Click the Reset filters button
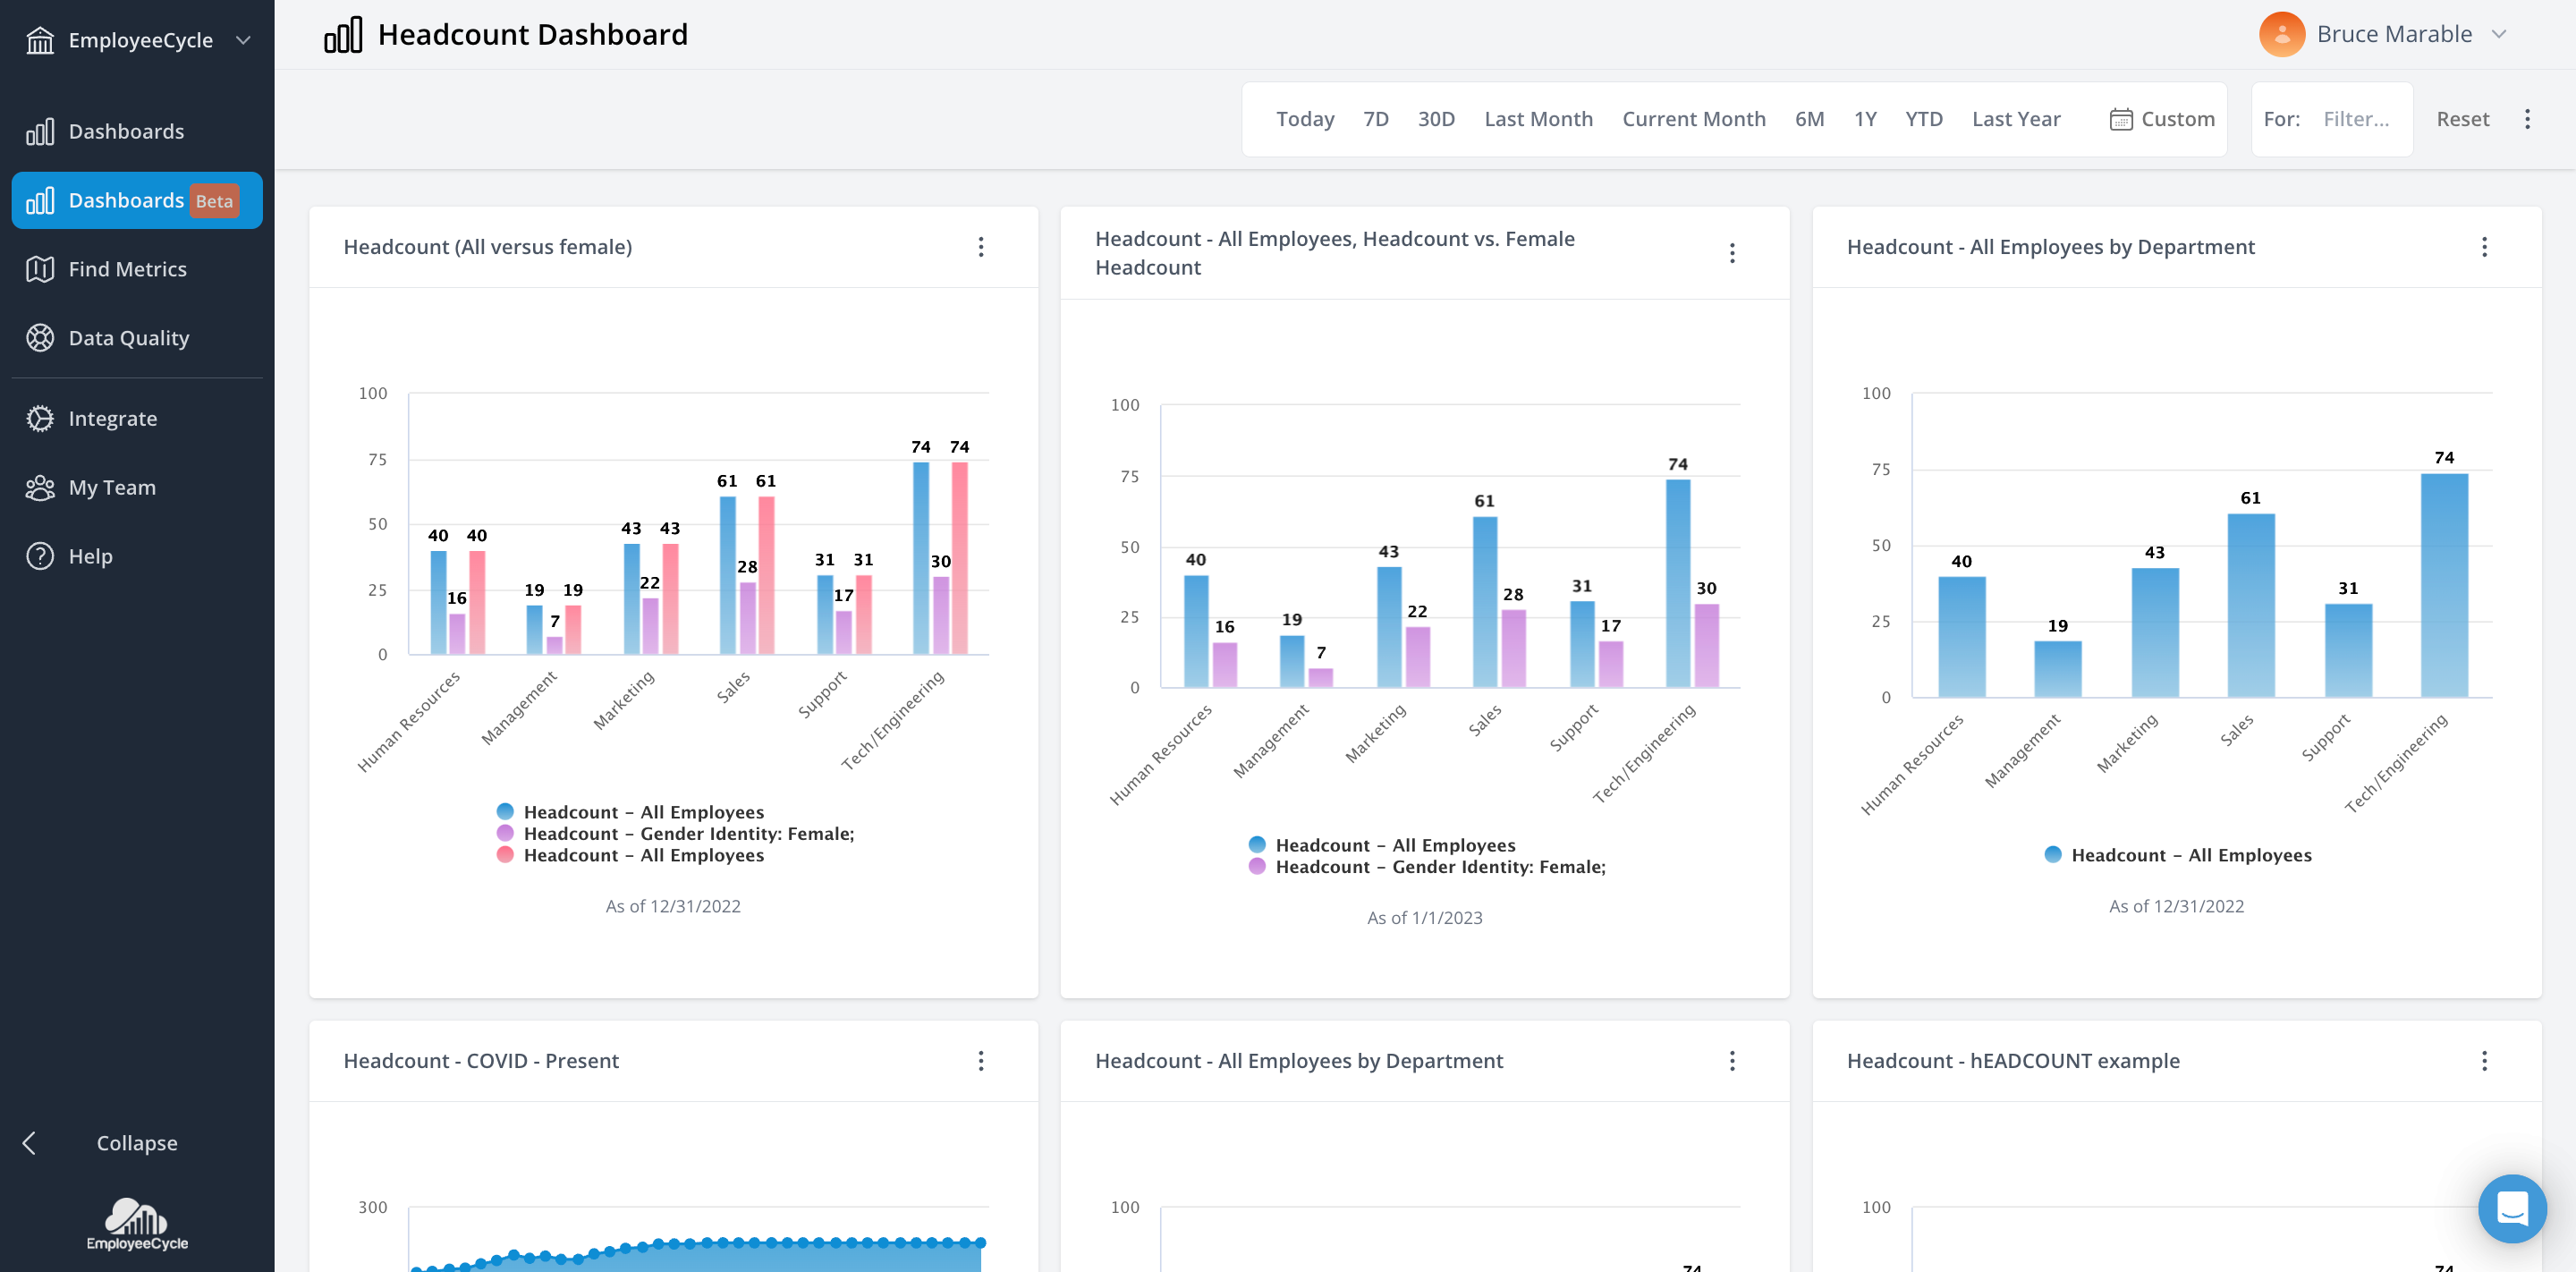2576x1272 pixels. (x=2462, y=119)
